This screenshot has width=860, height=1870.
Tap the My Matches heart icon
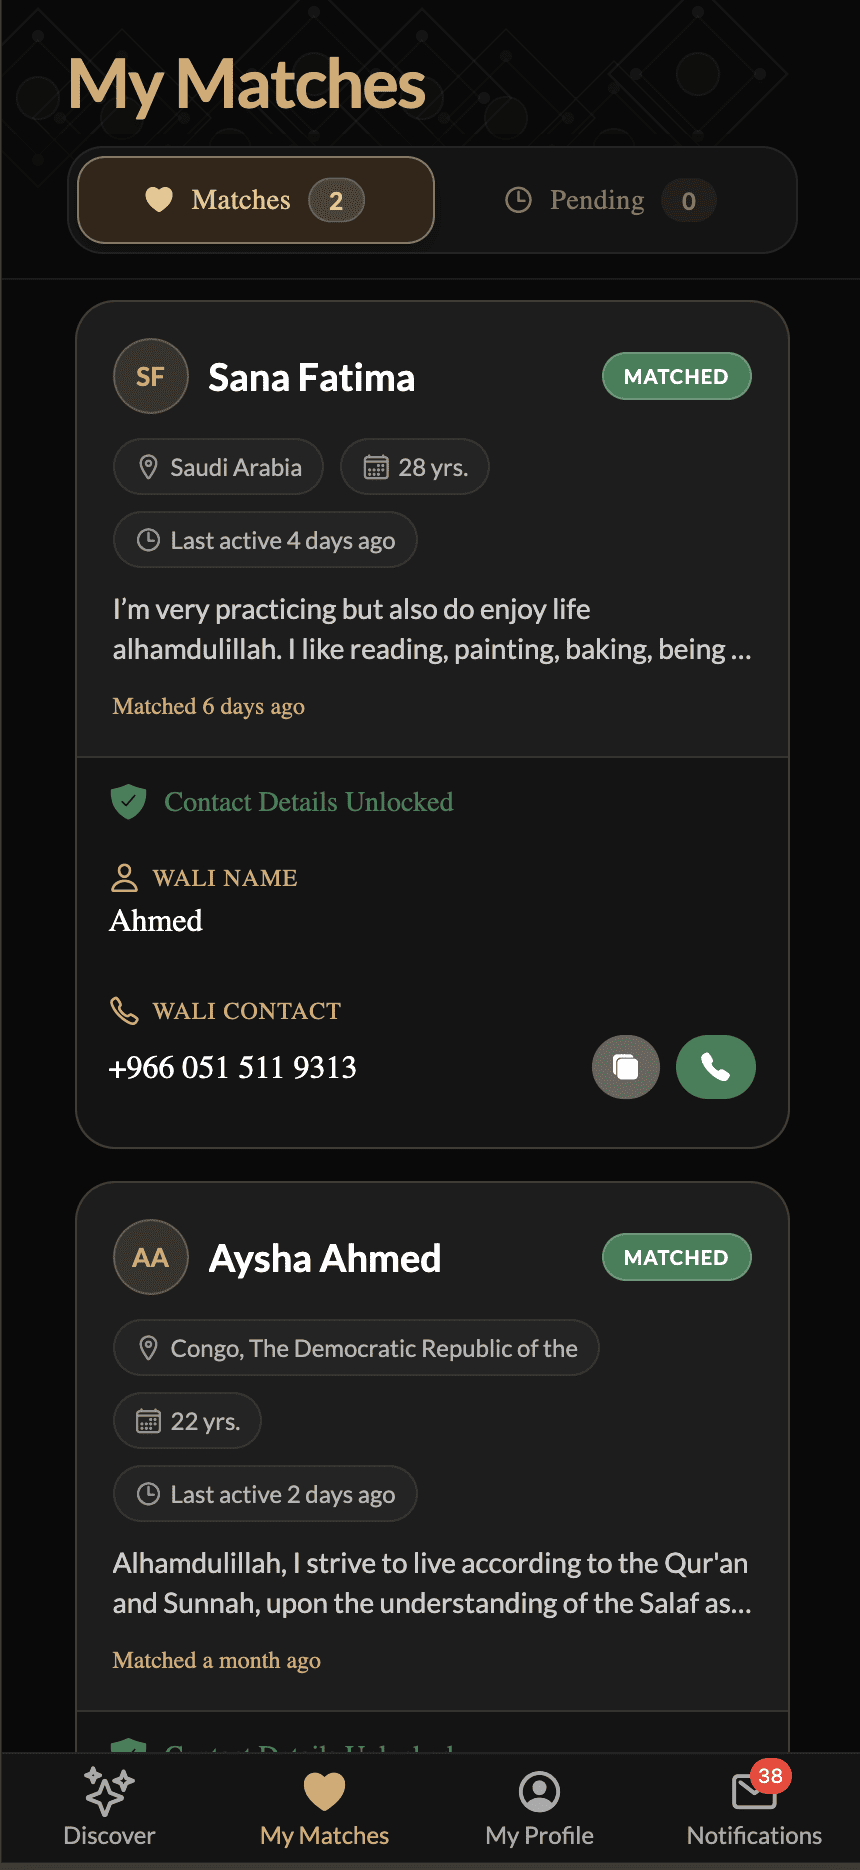click(324, 1791)
